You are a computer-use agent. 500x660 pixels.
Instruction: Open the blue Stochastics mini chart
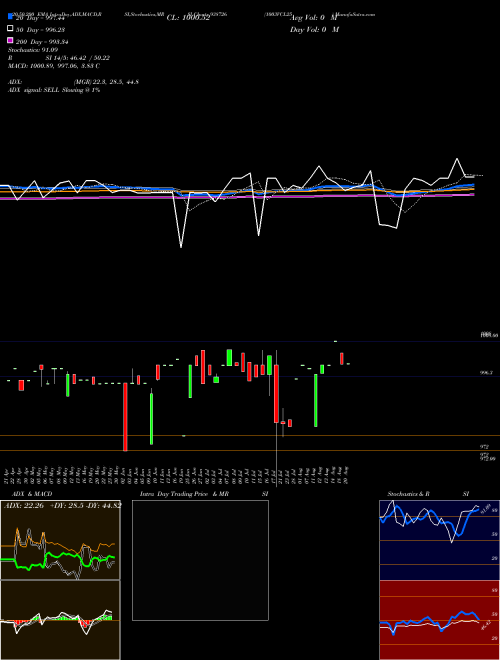tap(439, 540)
